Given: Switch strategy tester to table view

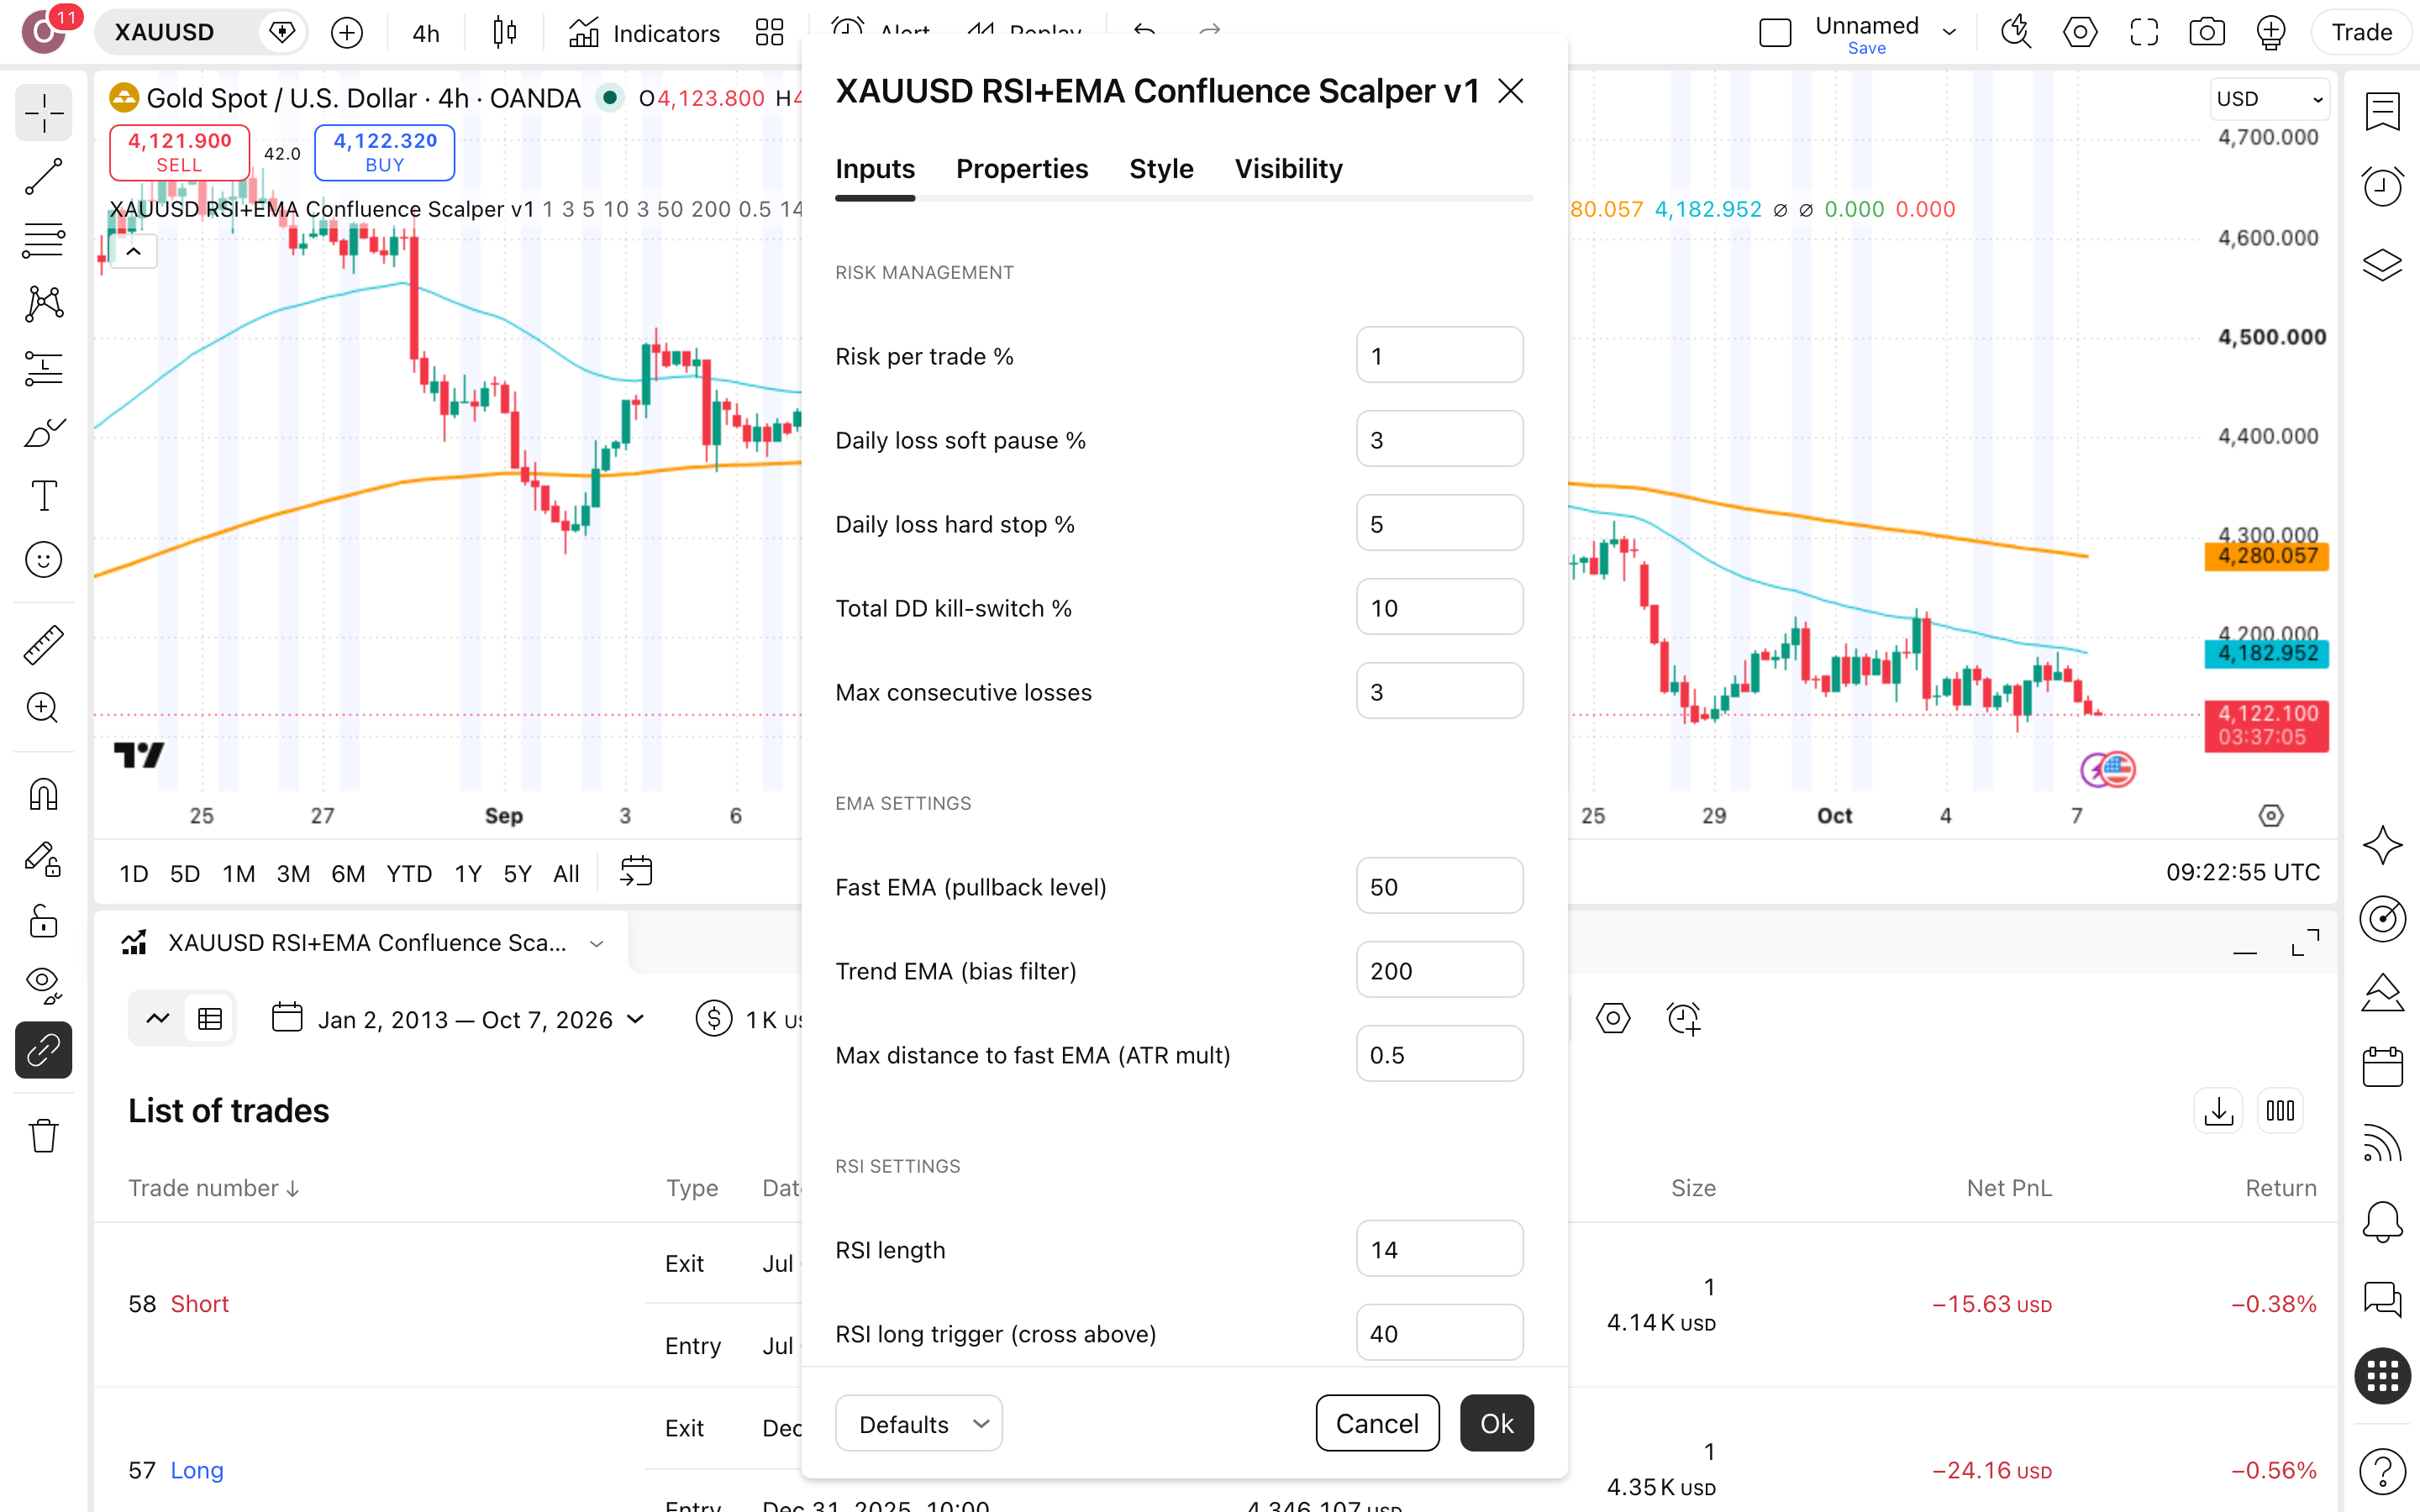Looking at the screenshot, I should (210, 1019).
